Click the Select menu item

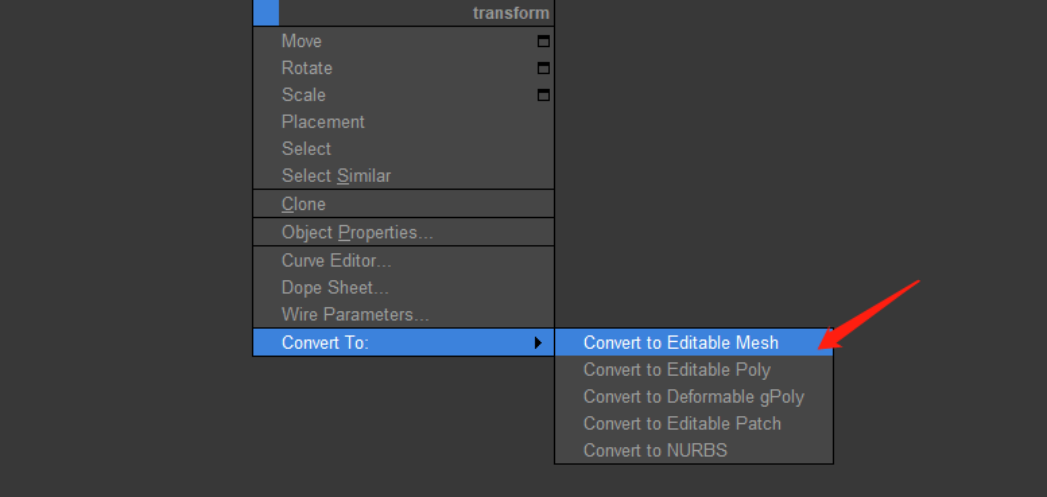pyautogui.click(x=306, y=149)
